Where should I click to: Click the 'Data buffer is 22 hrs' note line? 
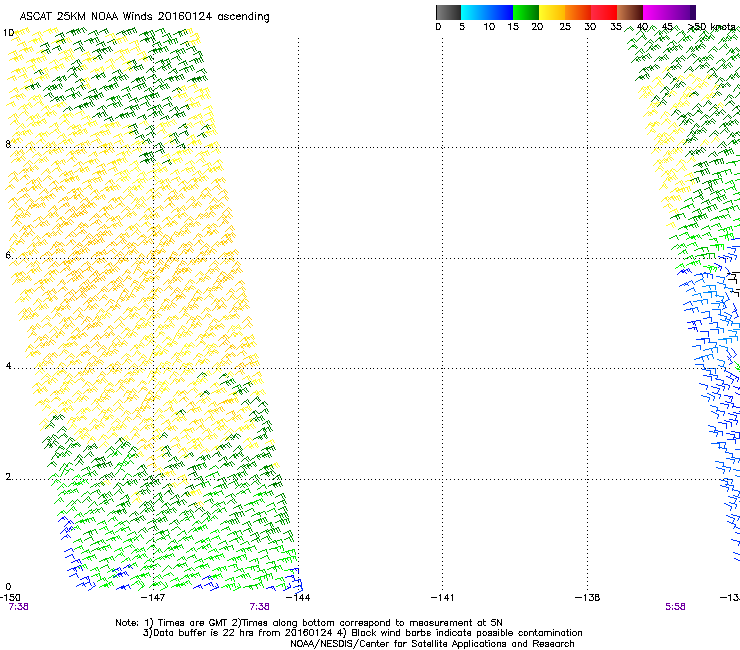tap(362, 633)
